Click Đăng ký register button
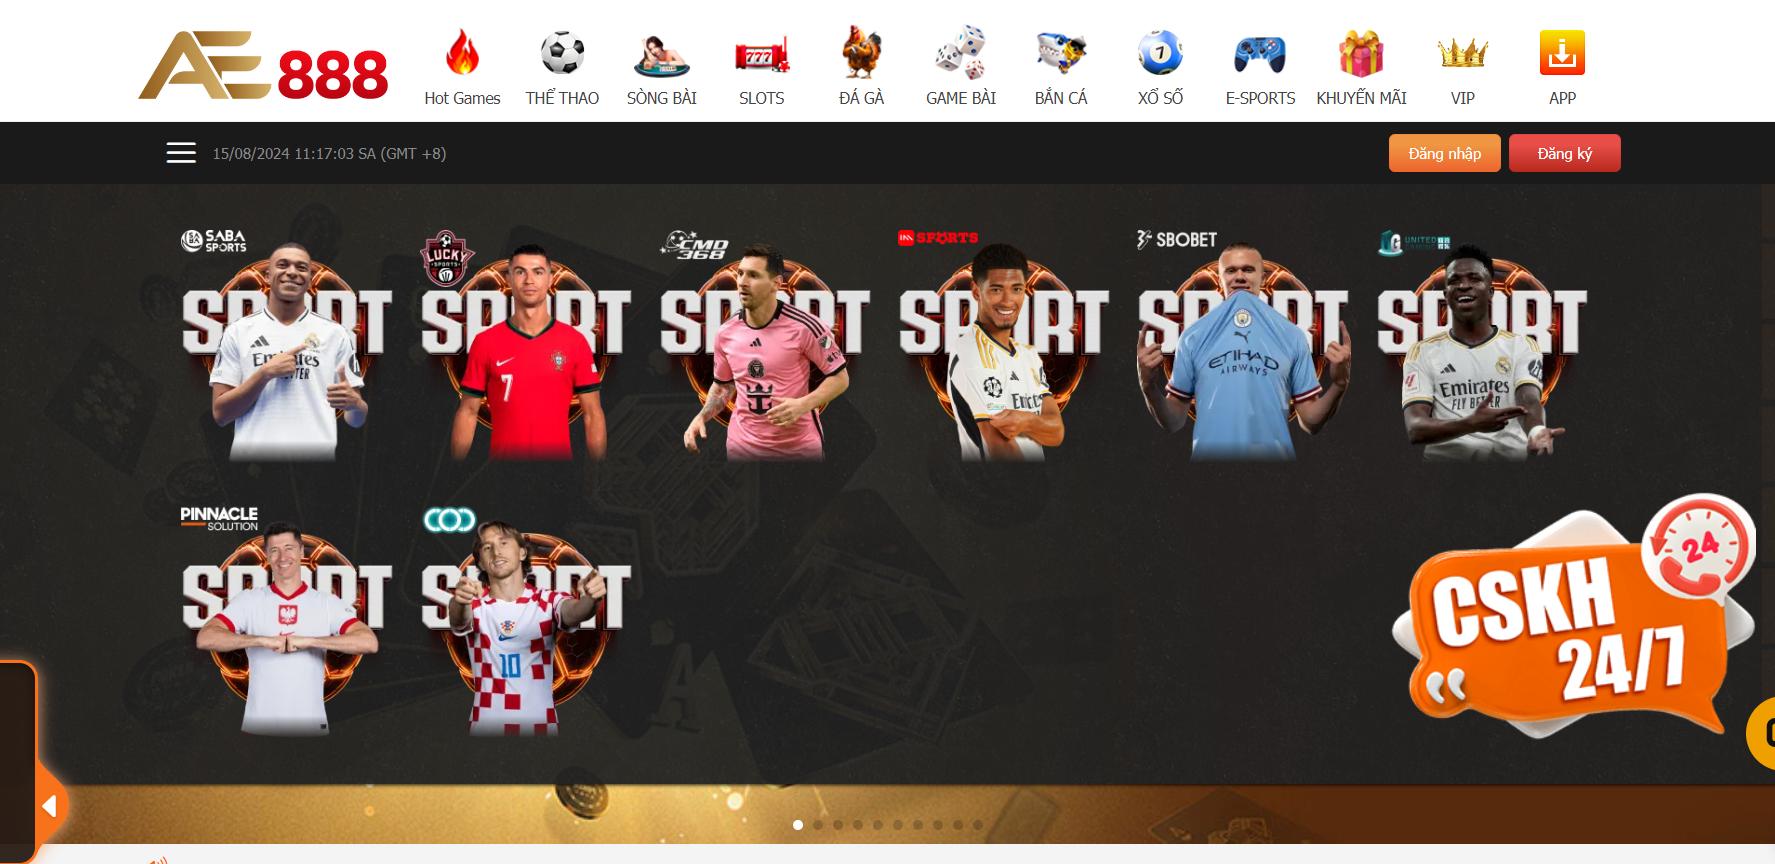 (1564, 153)
